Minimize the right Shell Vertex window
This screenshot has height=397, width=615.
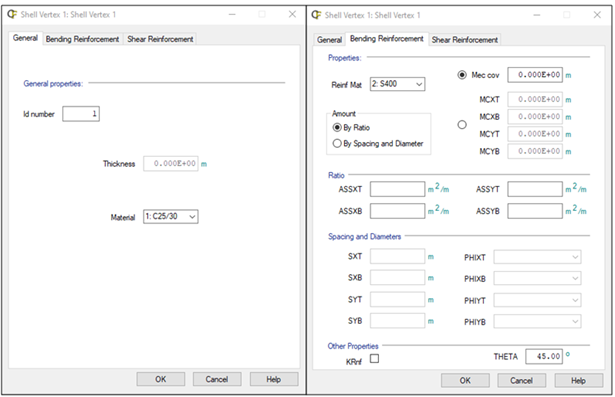(x=537, y=15)
